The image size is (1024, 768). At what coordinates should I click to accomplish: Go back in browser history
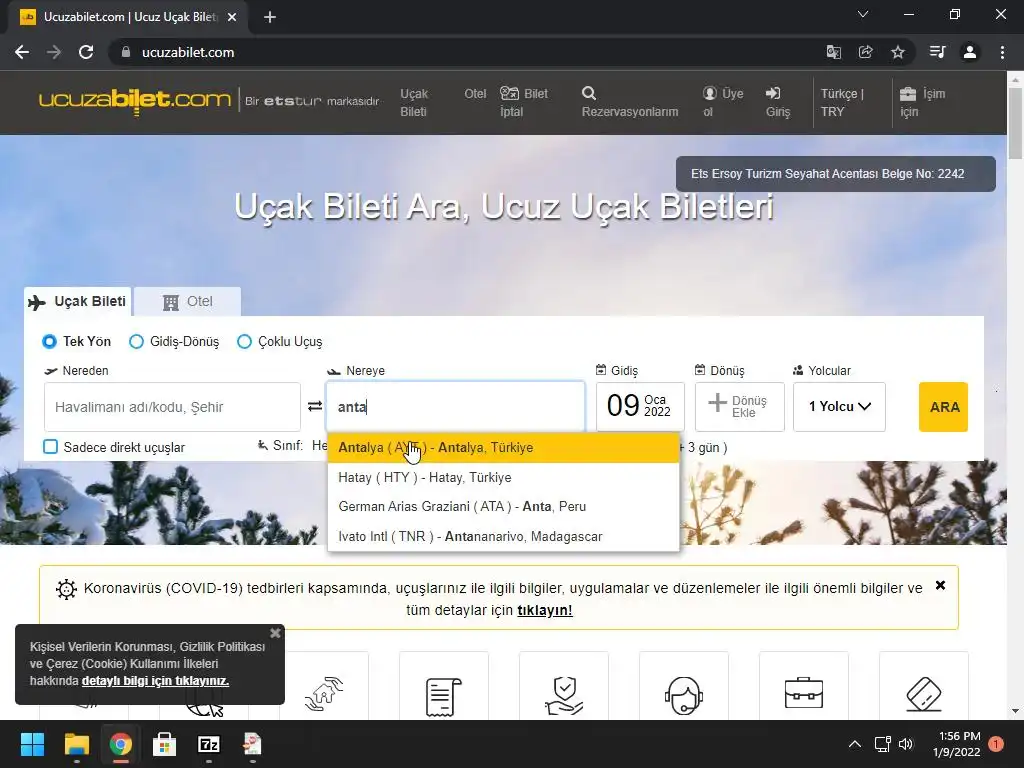click(x=22, y=52)
